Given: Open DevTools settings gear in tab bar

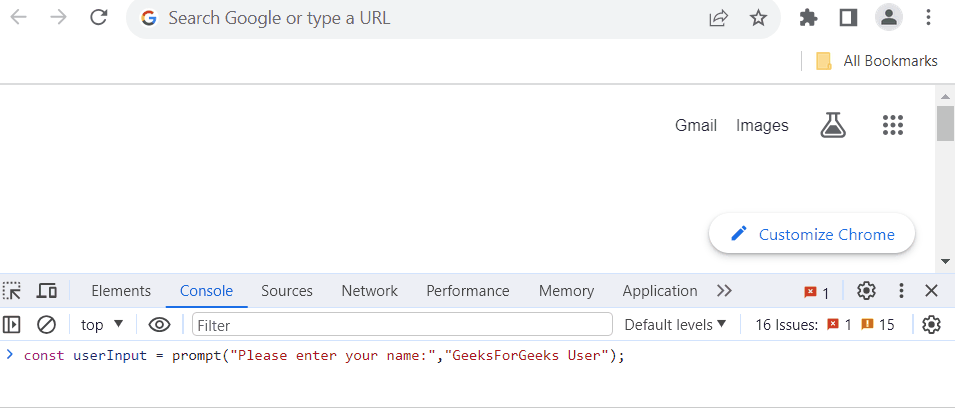Looking at the screenshot, I should click(866, 291).
